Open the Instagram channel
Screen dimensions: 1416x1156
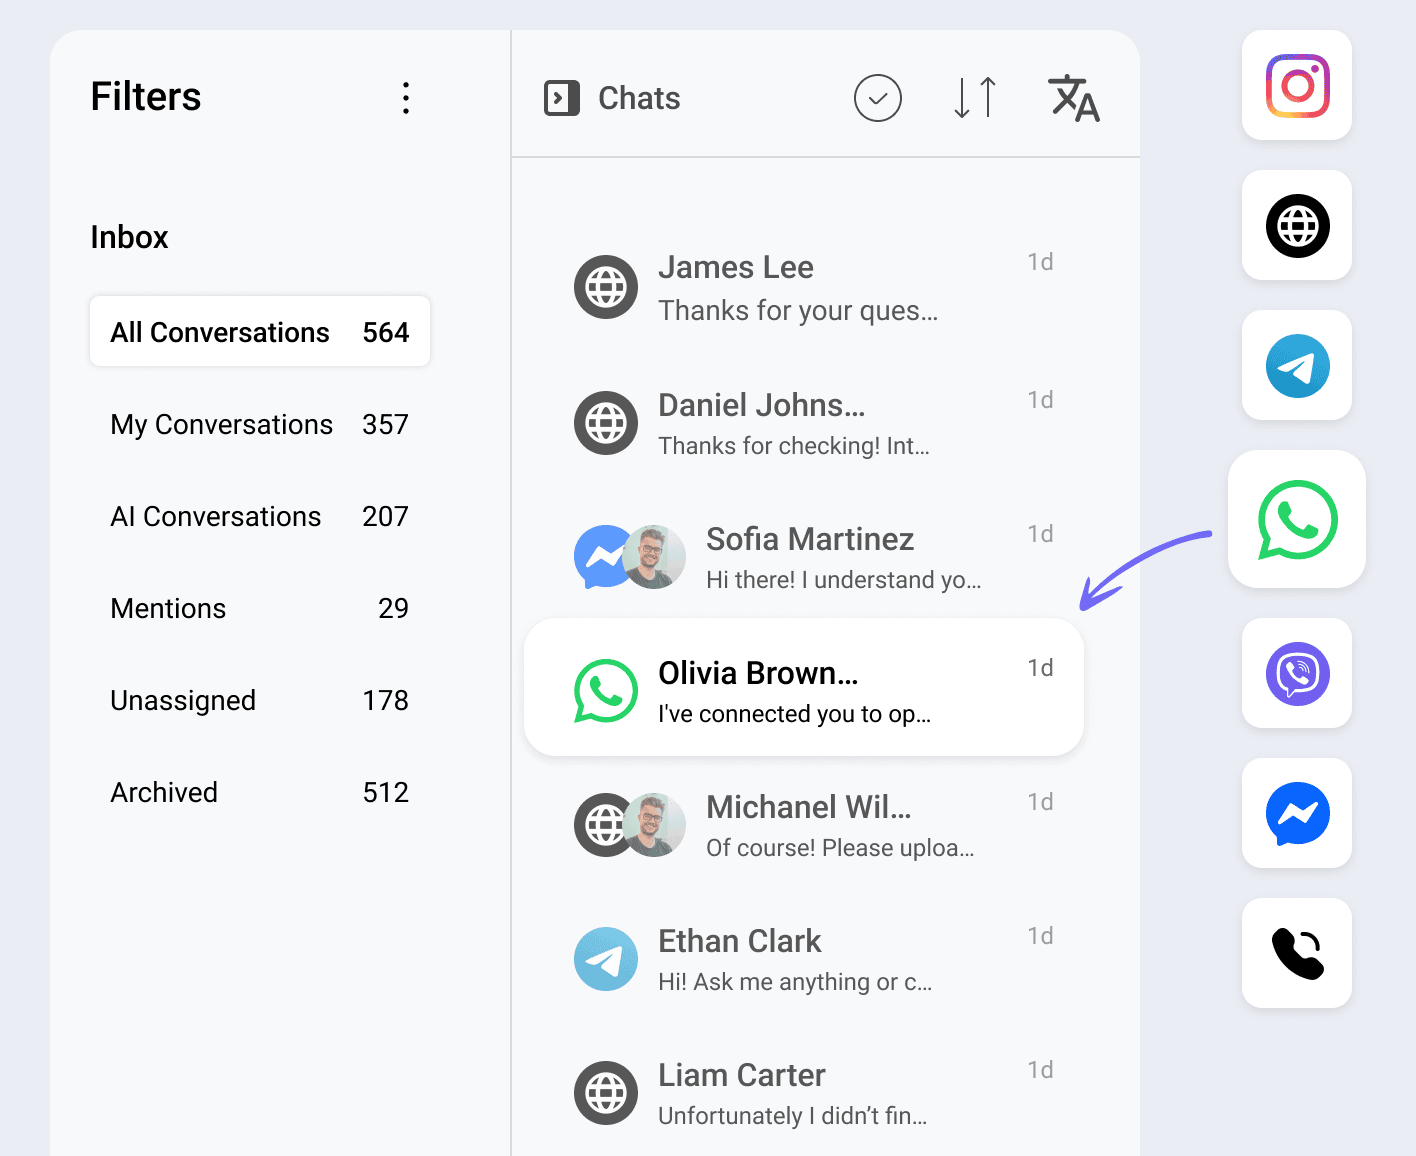point(1296,86)
